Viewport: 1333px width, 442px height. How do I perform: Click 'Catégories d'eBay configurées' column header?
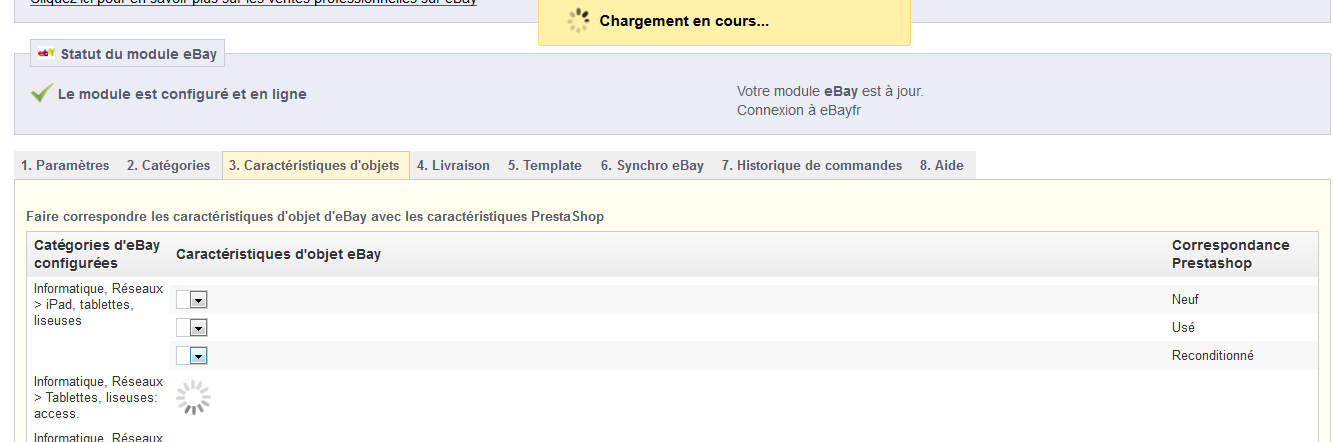97,254
